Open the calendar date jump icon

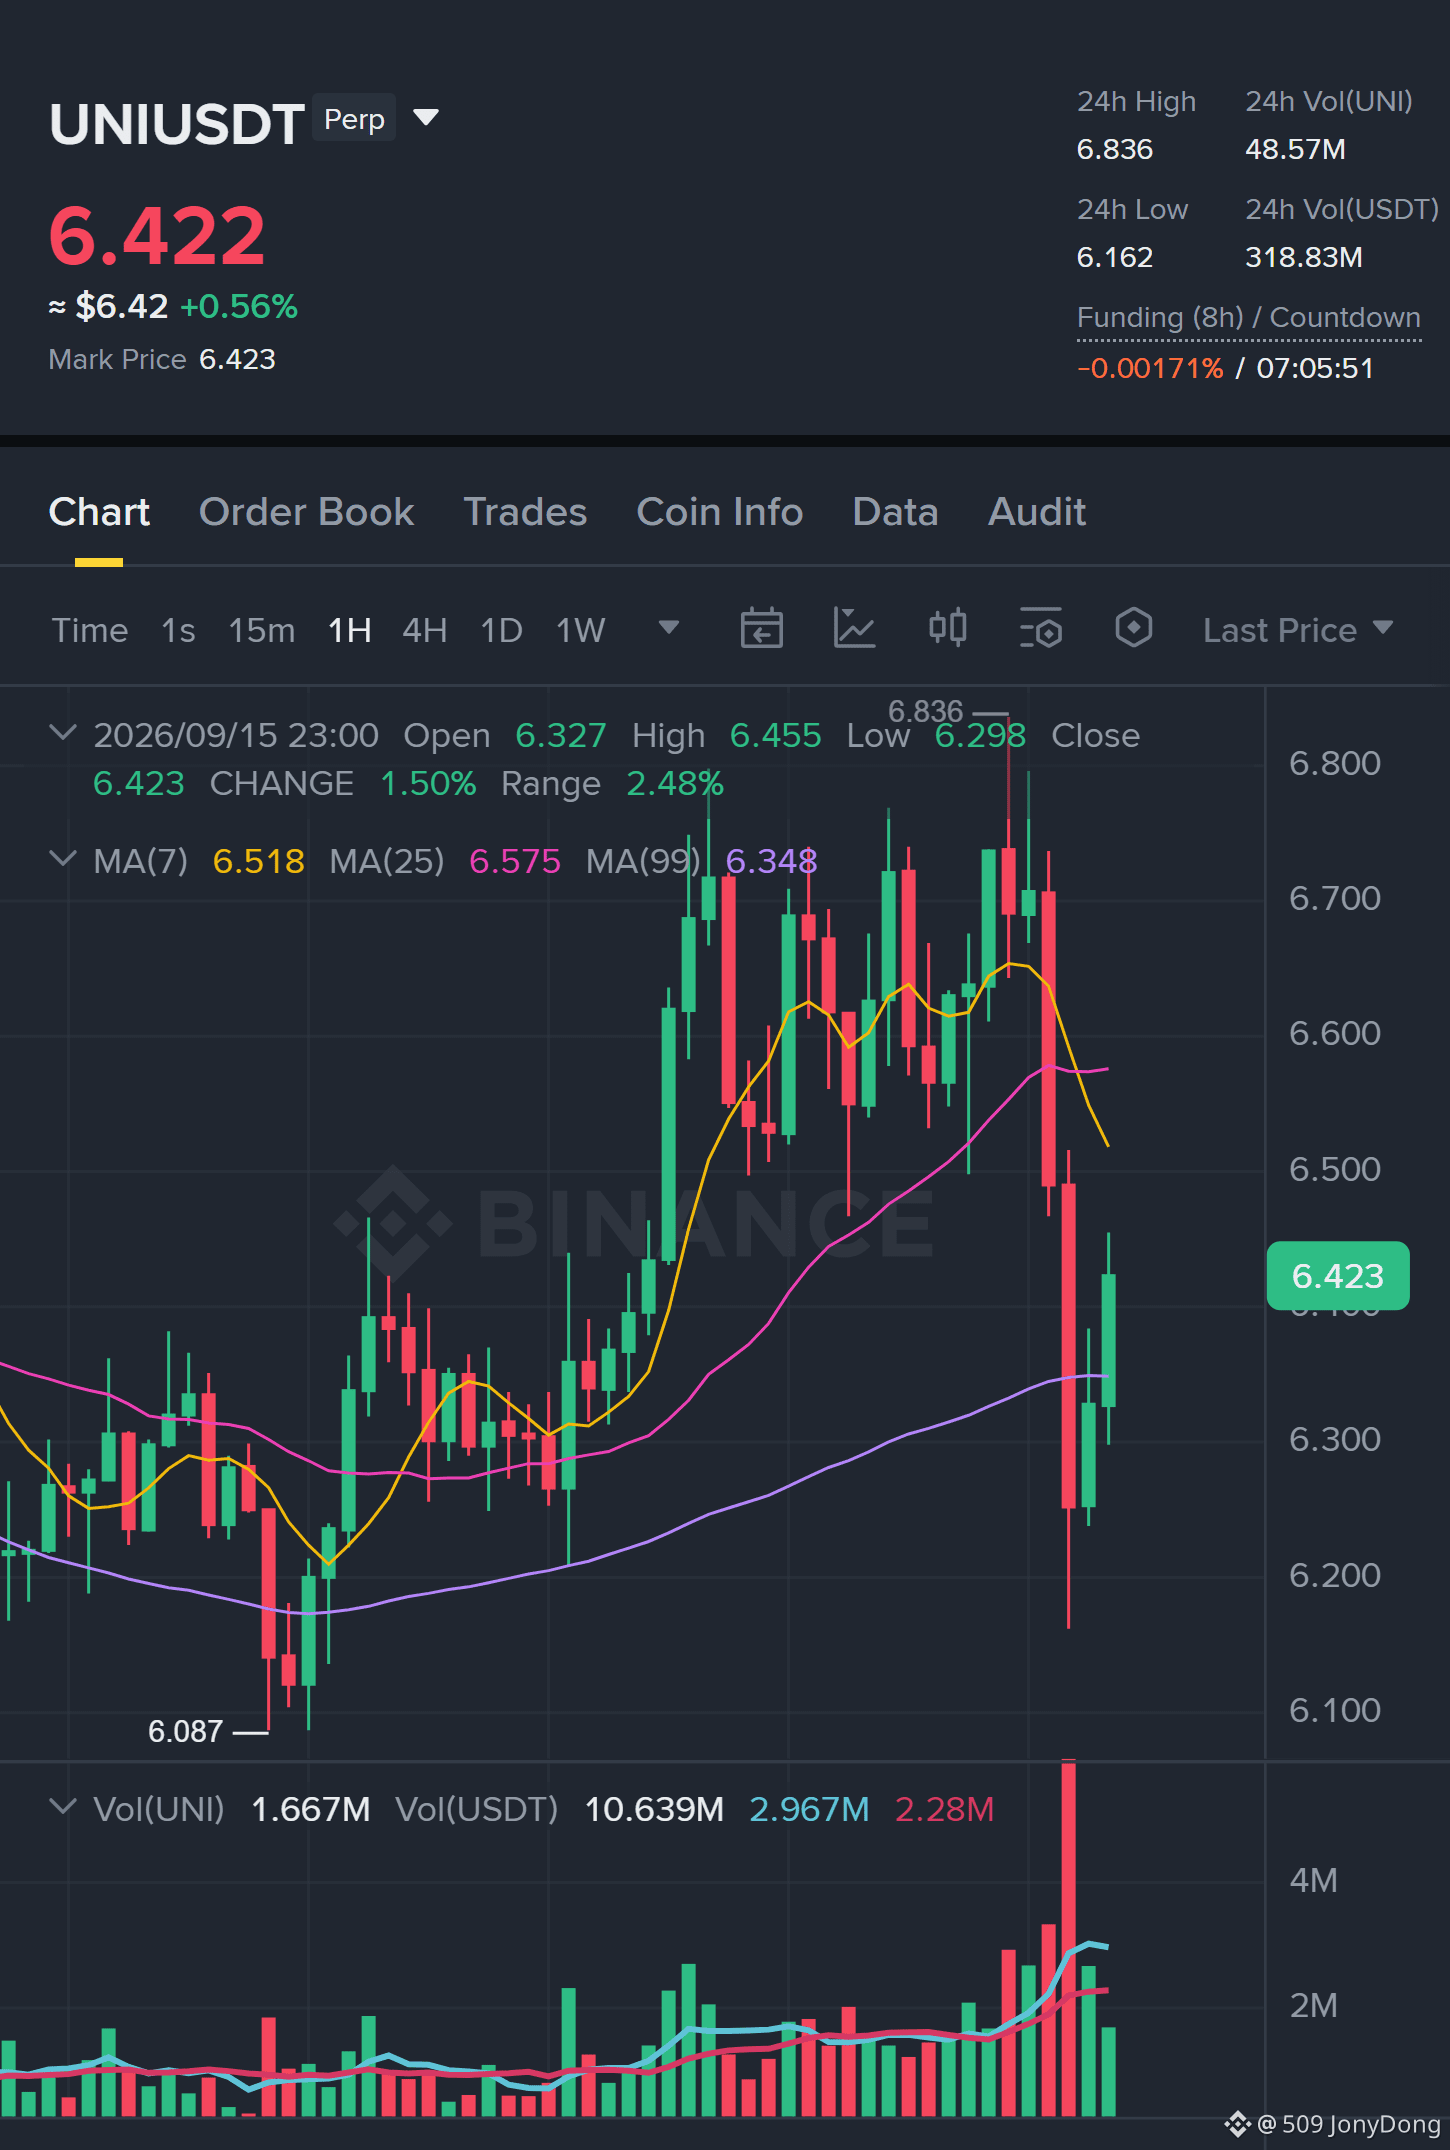[761, 629]
